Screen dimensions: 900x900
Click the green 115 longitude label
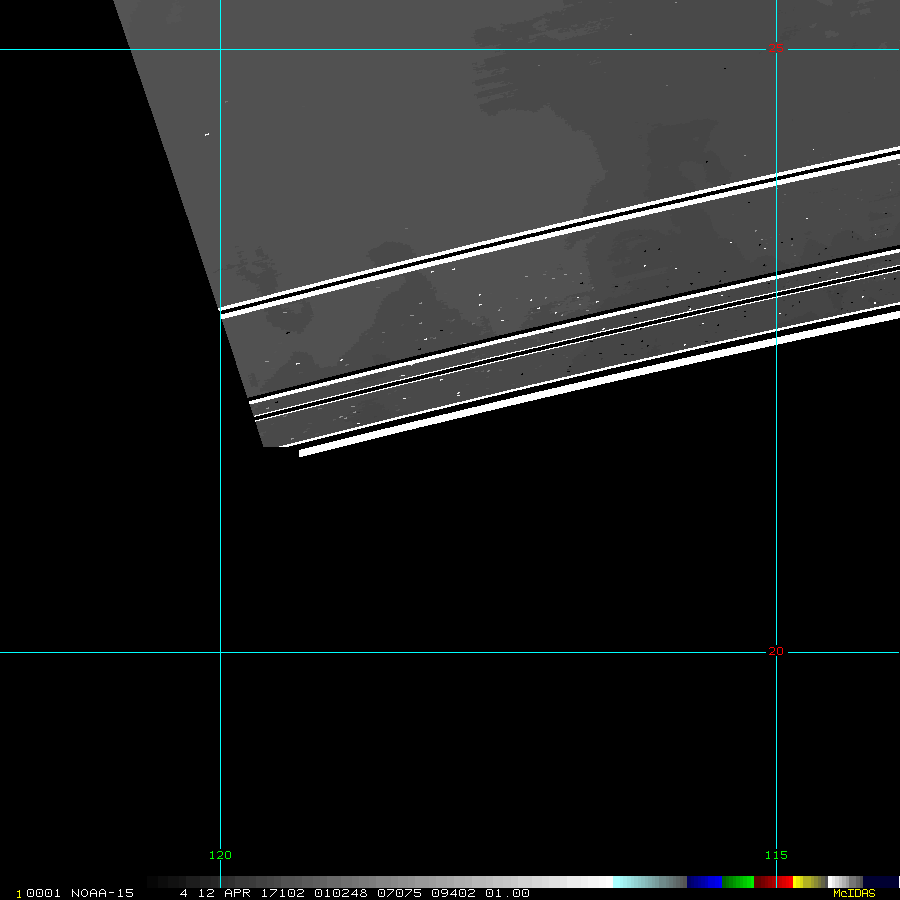[776, 855]
